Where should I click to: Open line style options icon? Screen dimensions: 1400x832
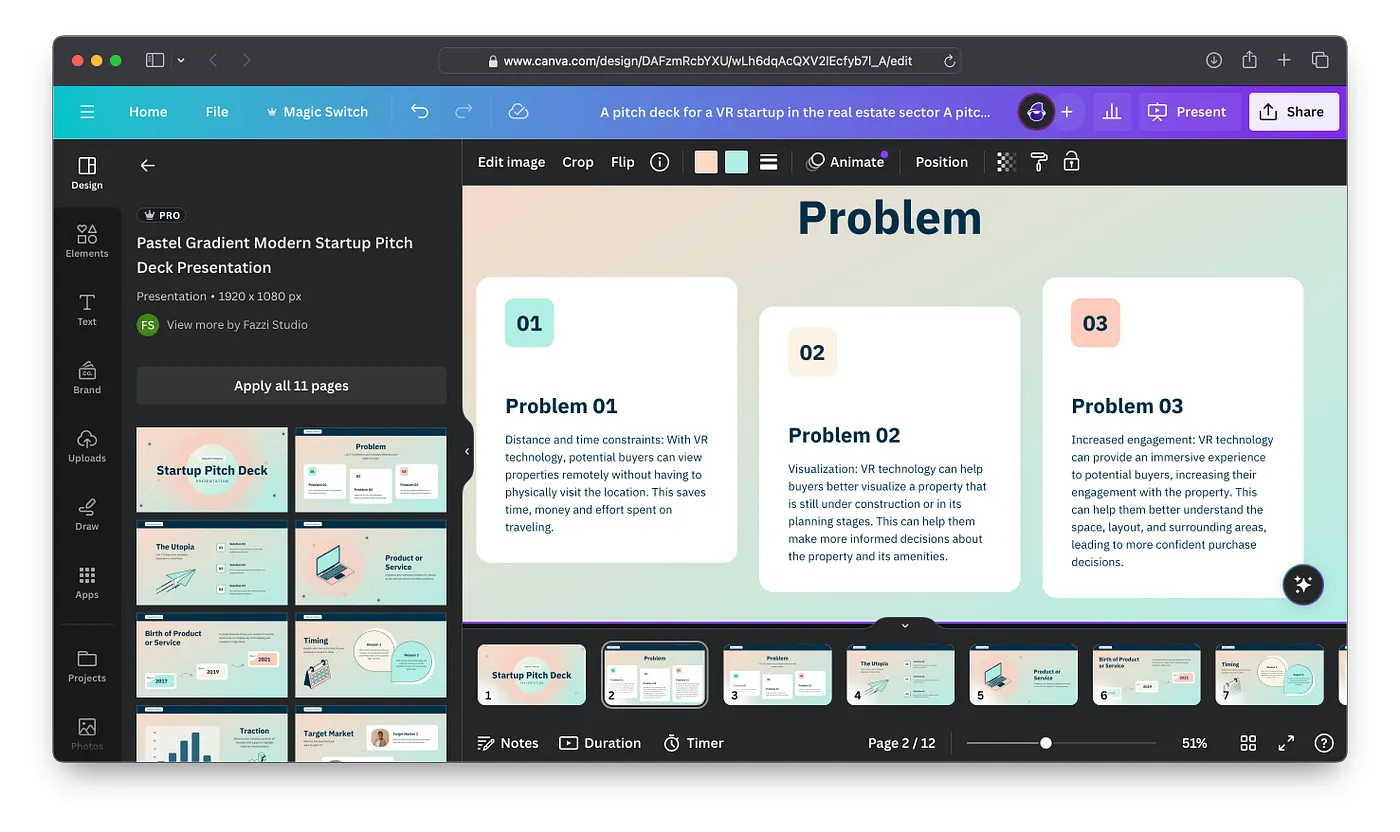[x=768, y=162]
